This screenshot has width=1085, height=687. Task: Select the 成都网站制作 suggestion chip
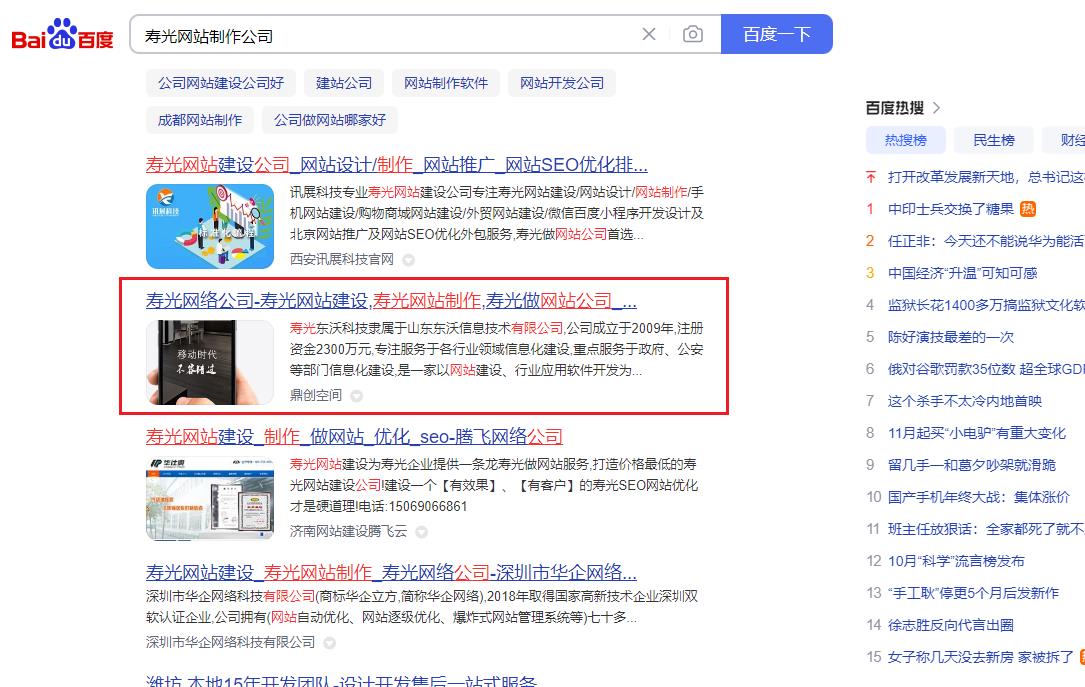click(199, 120)
